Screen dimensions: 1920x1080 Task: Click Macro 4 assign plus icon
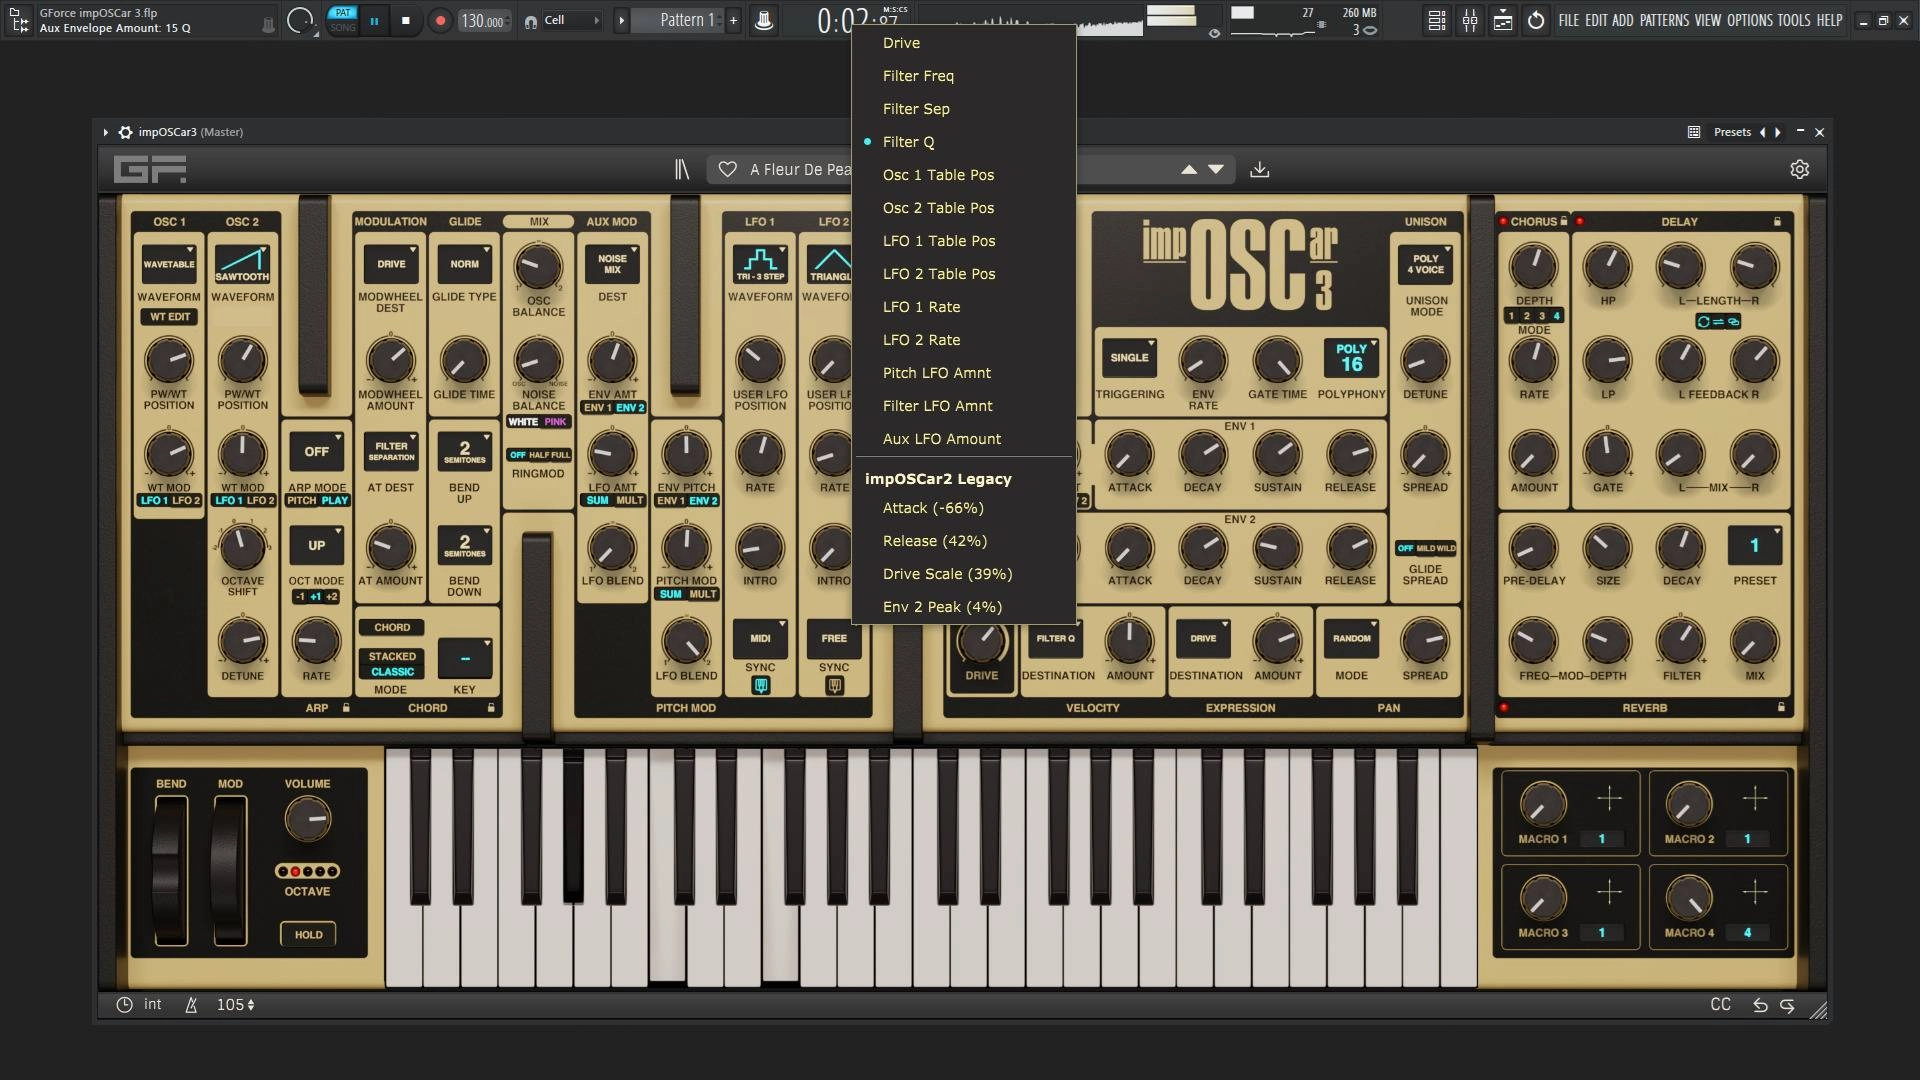1755,892
